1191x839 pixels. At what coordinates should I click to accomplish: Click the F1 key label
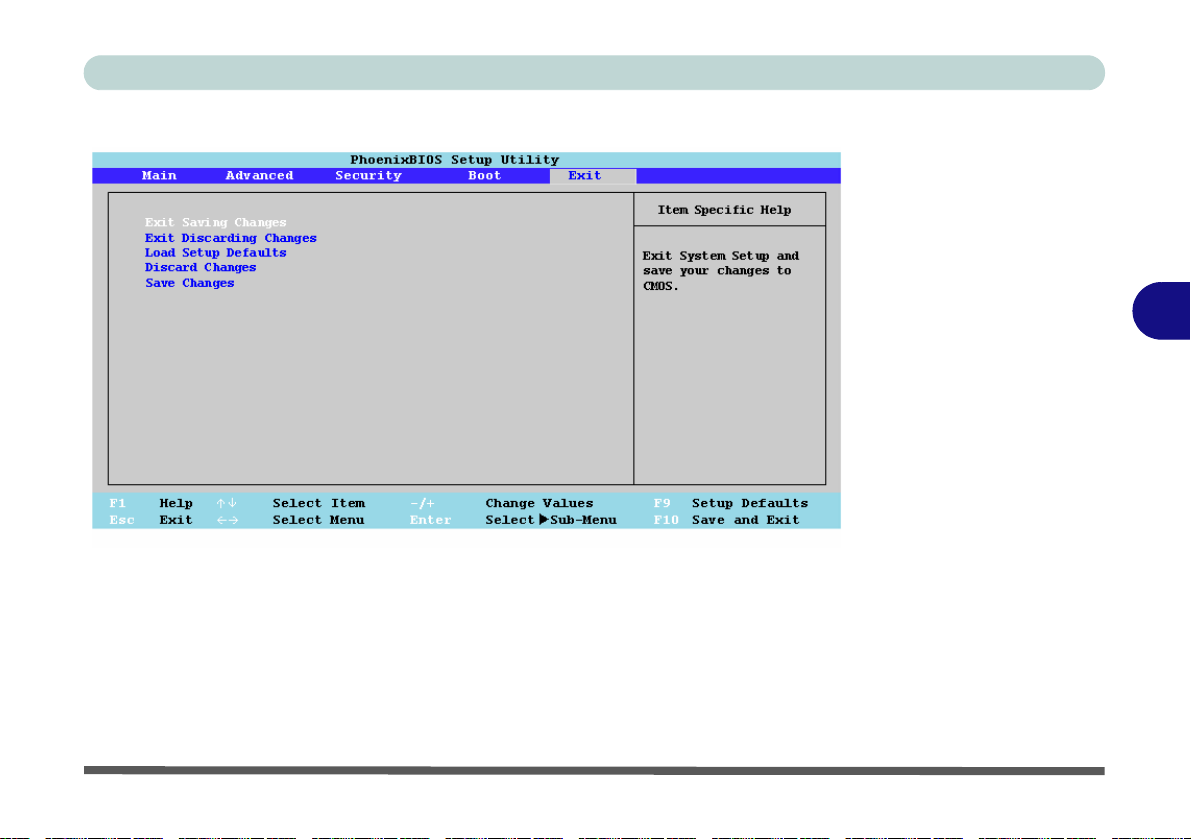point(117,503)
